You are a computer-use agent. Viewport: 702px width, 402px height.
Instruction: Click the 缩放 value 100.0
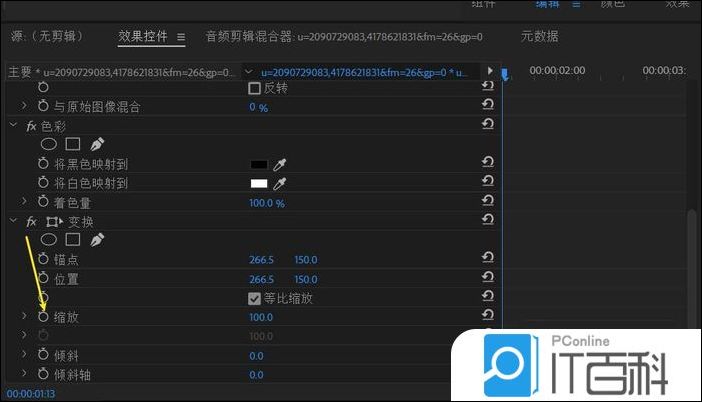click(261, 317)
